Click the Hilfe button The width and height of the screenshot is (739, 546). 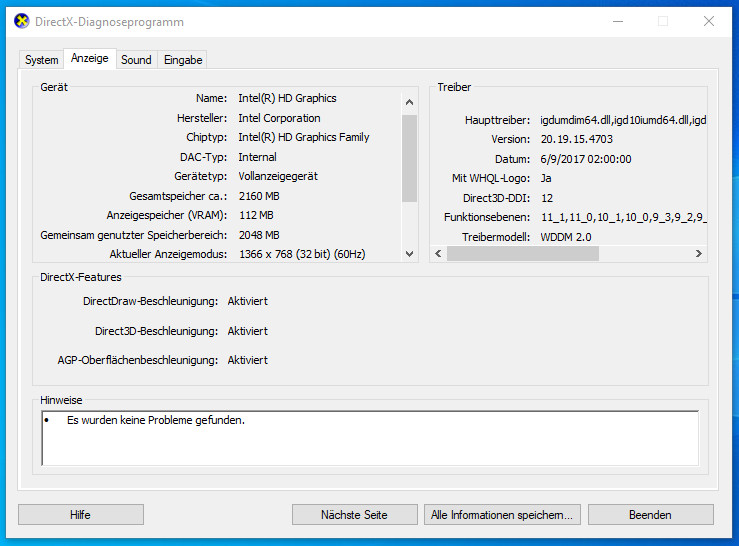pyautogui.click(x=81, y=514)
